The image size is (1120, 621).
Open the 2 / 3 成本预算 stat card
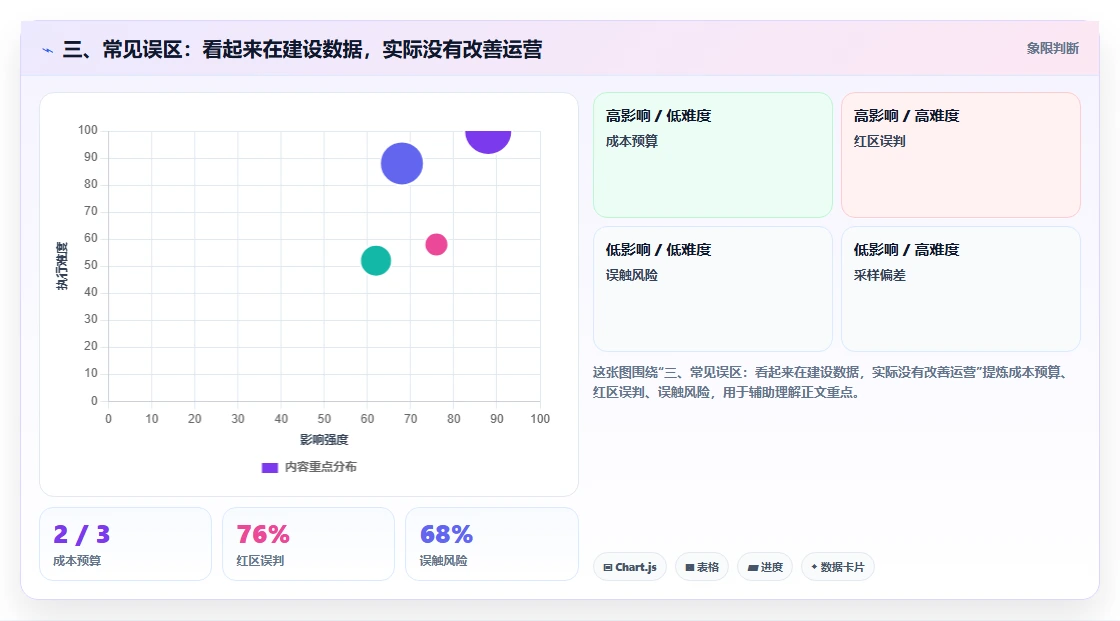pyautogui.click(x=125, y=544)
